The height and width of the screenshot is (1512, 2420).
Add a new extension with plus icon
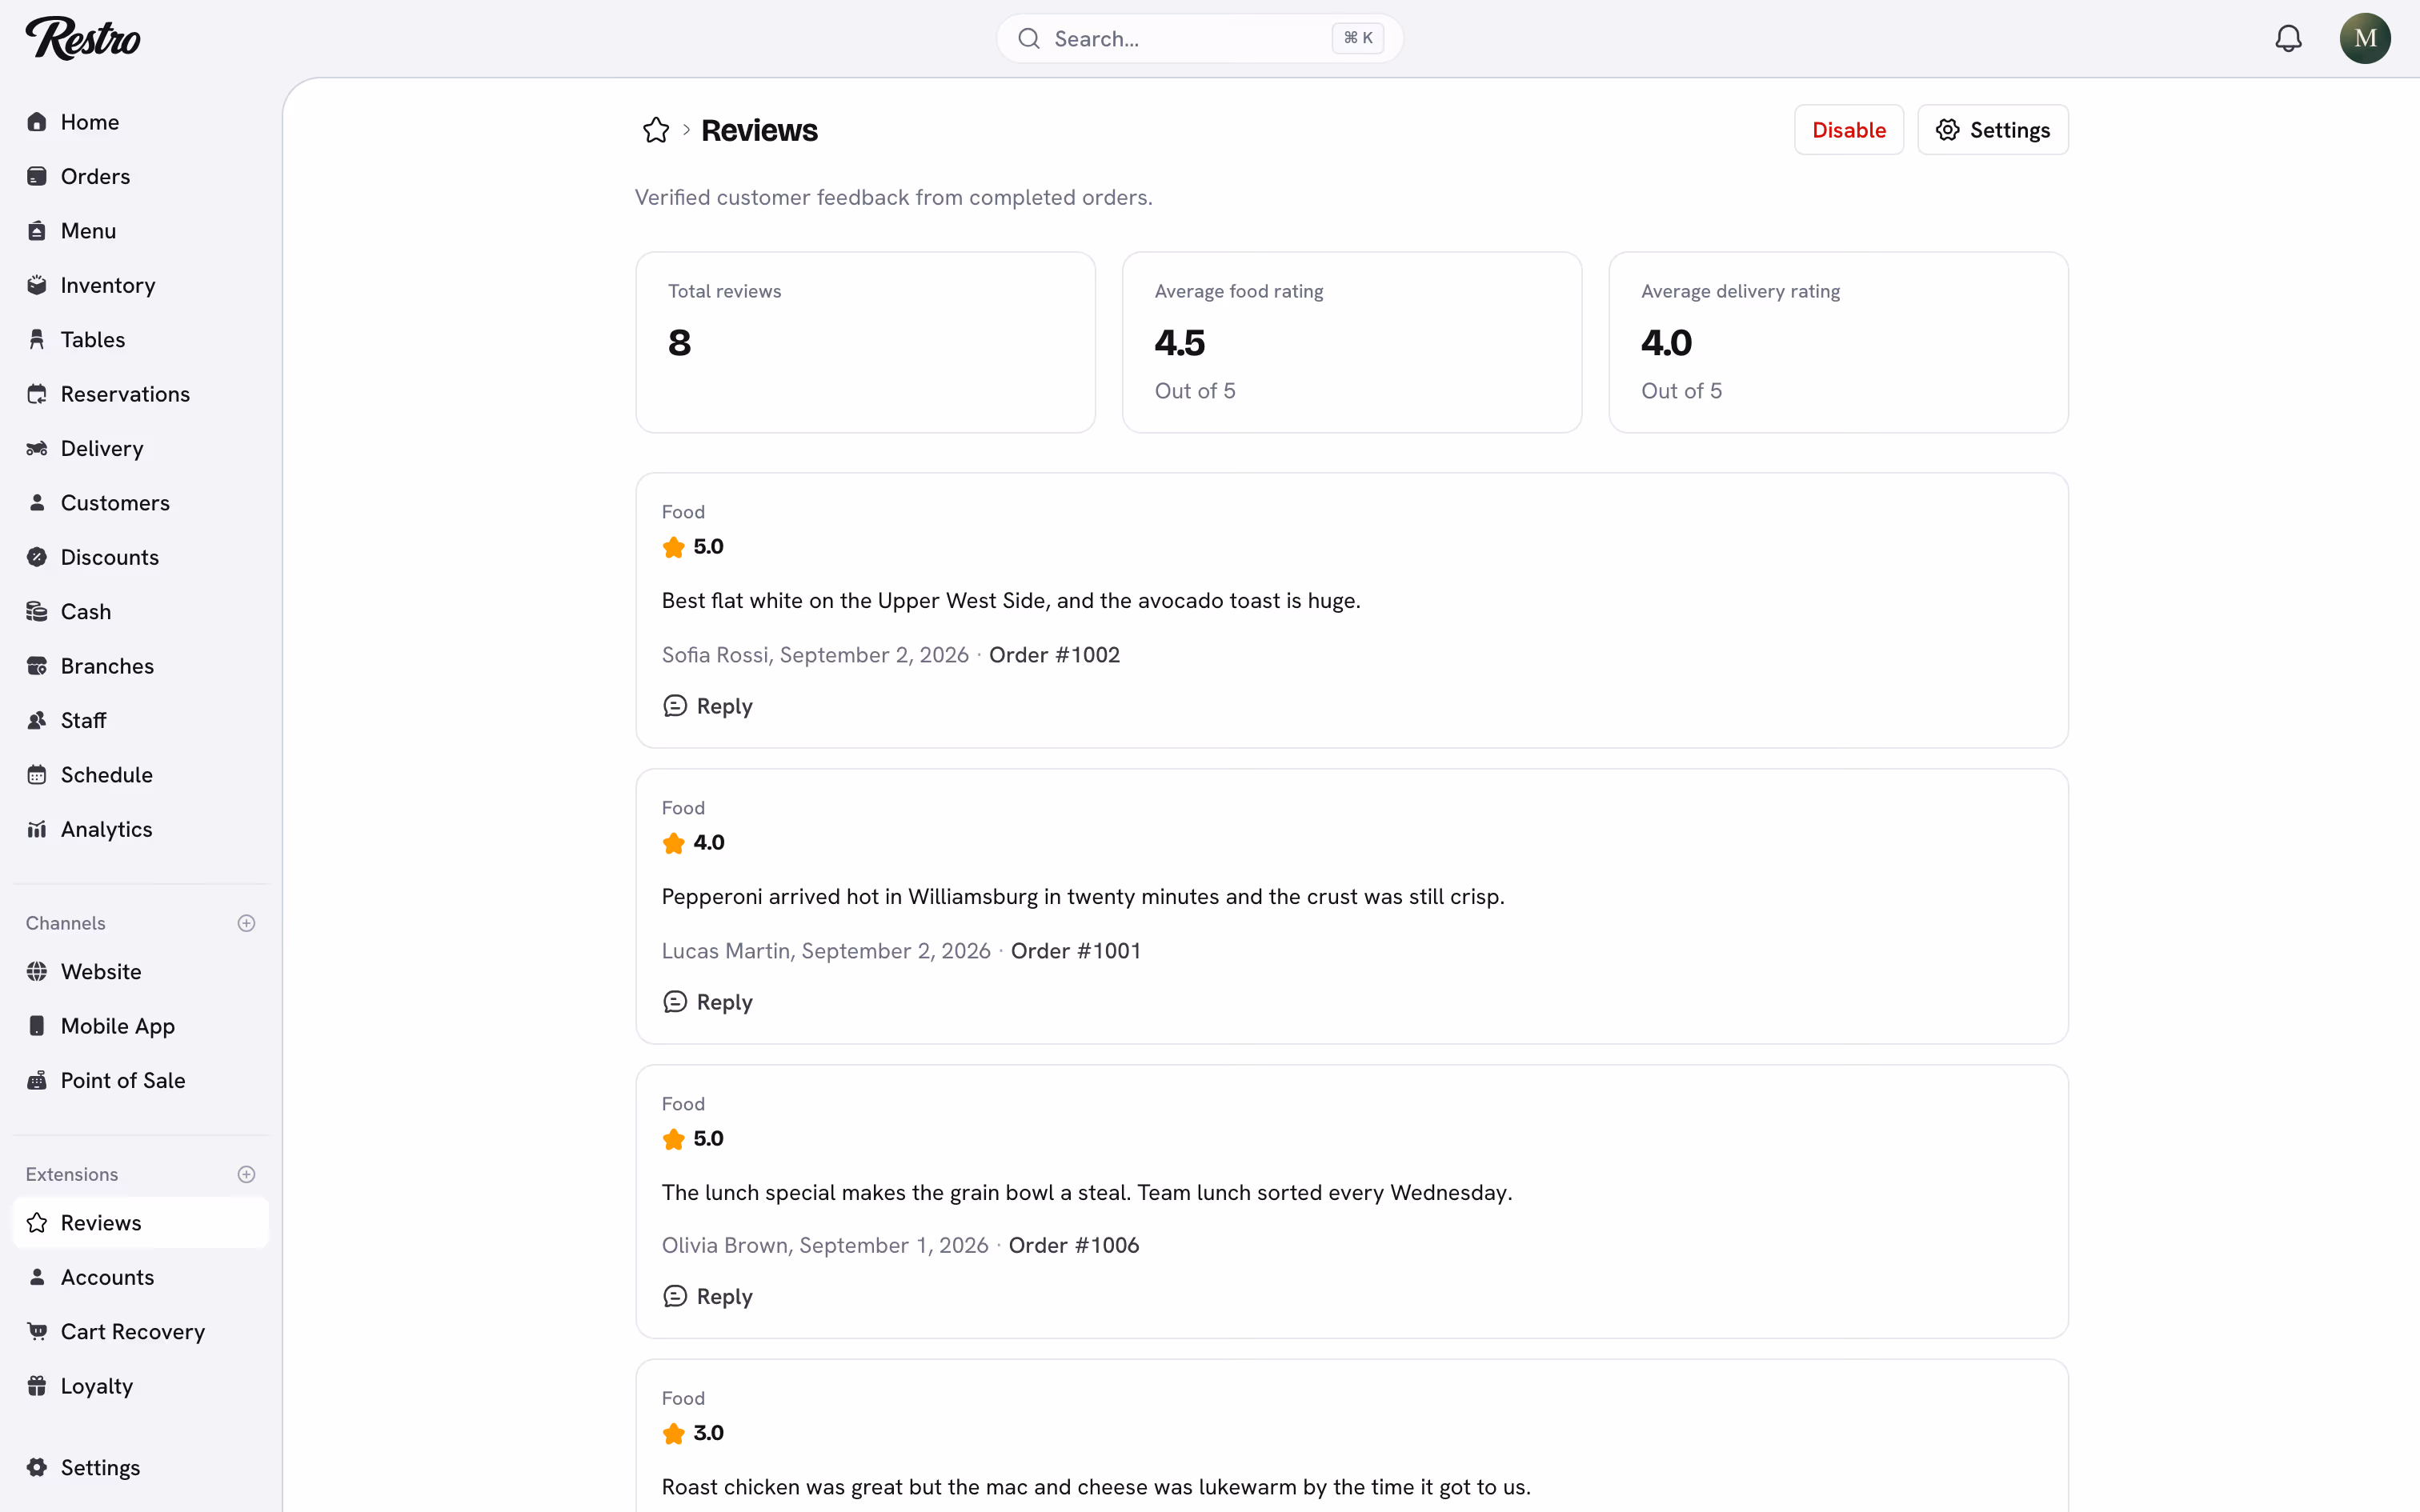pos(246,1174)
